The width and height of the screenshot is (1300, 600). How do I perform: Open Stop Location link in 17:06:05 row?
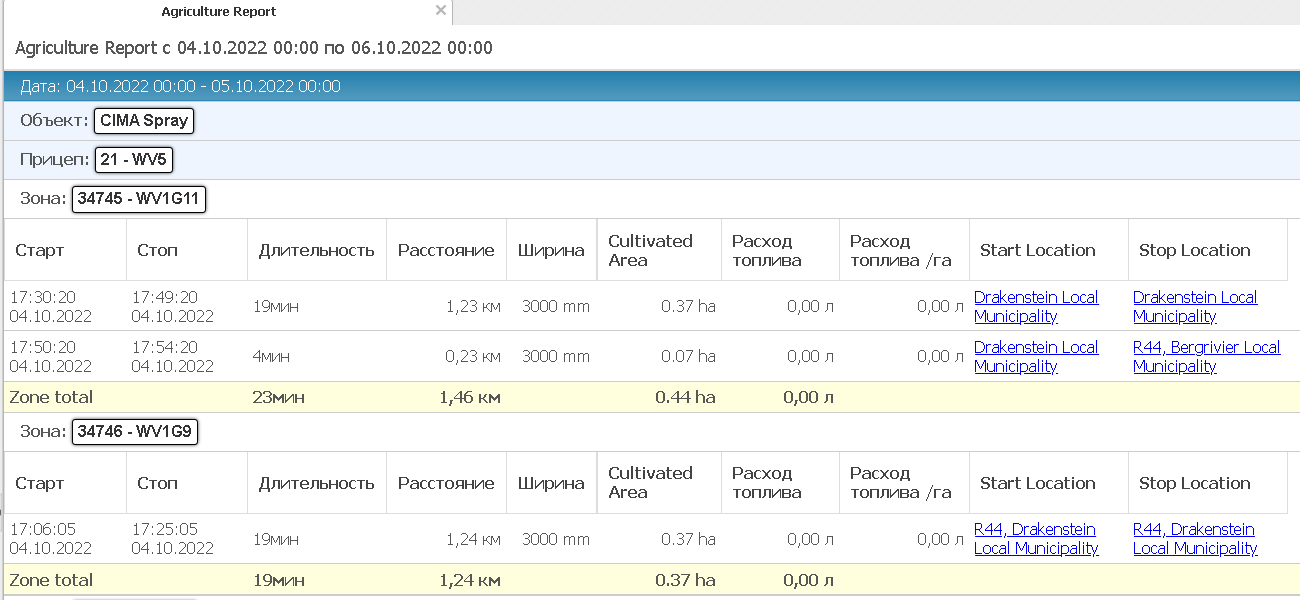(1194, 539)
